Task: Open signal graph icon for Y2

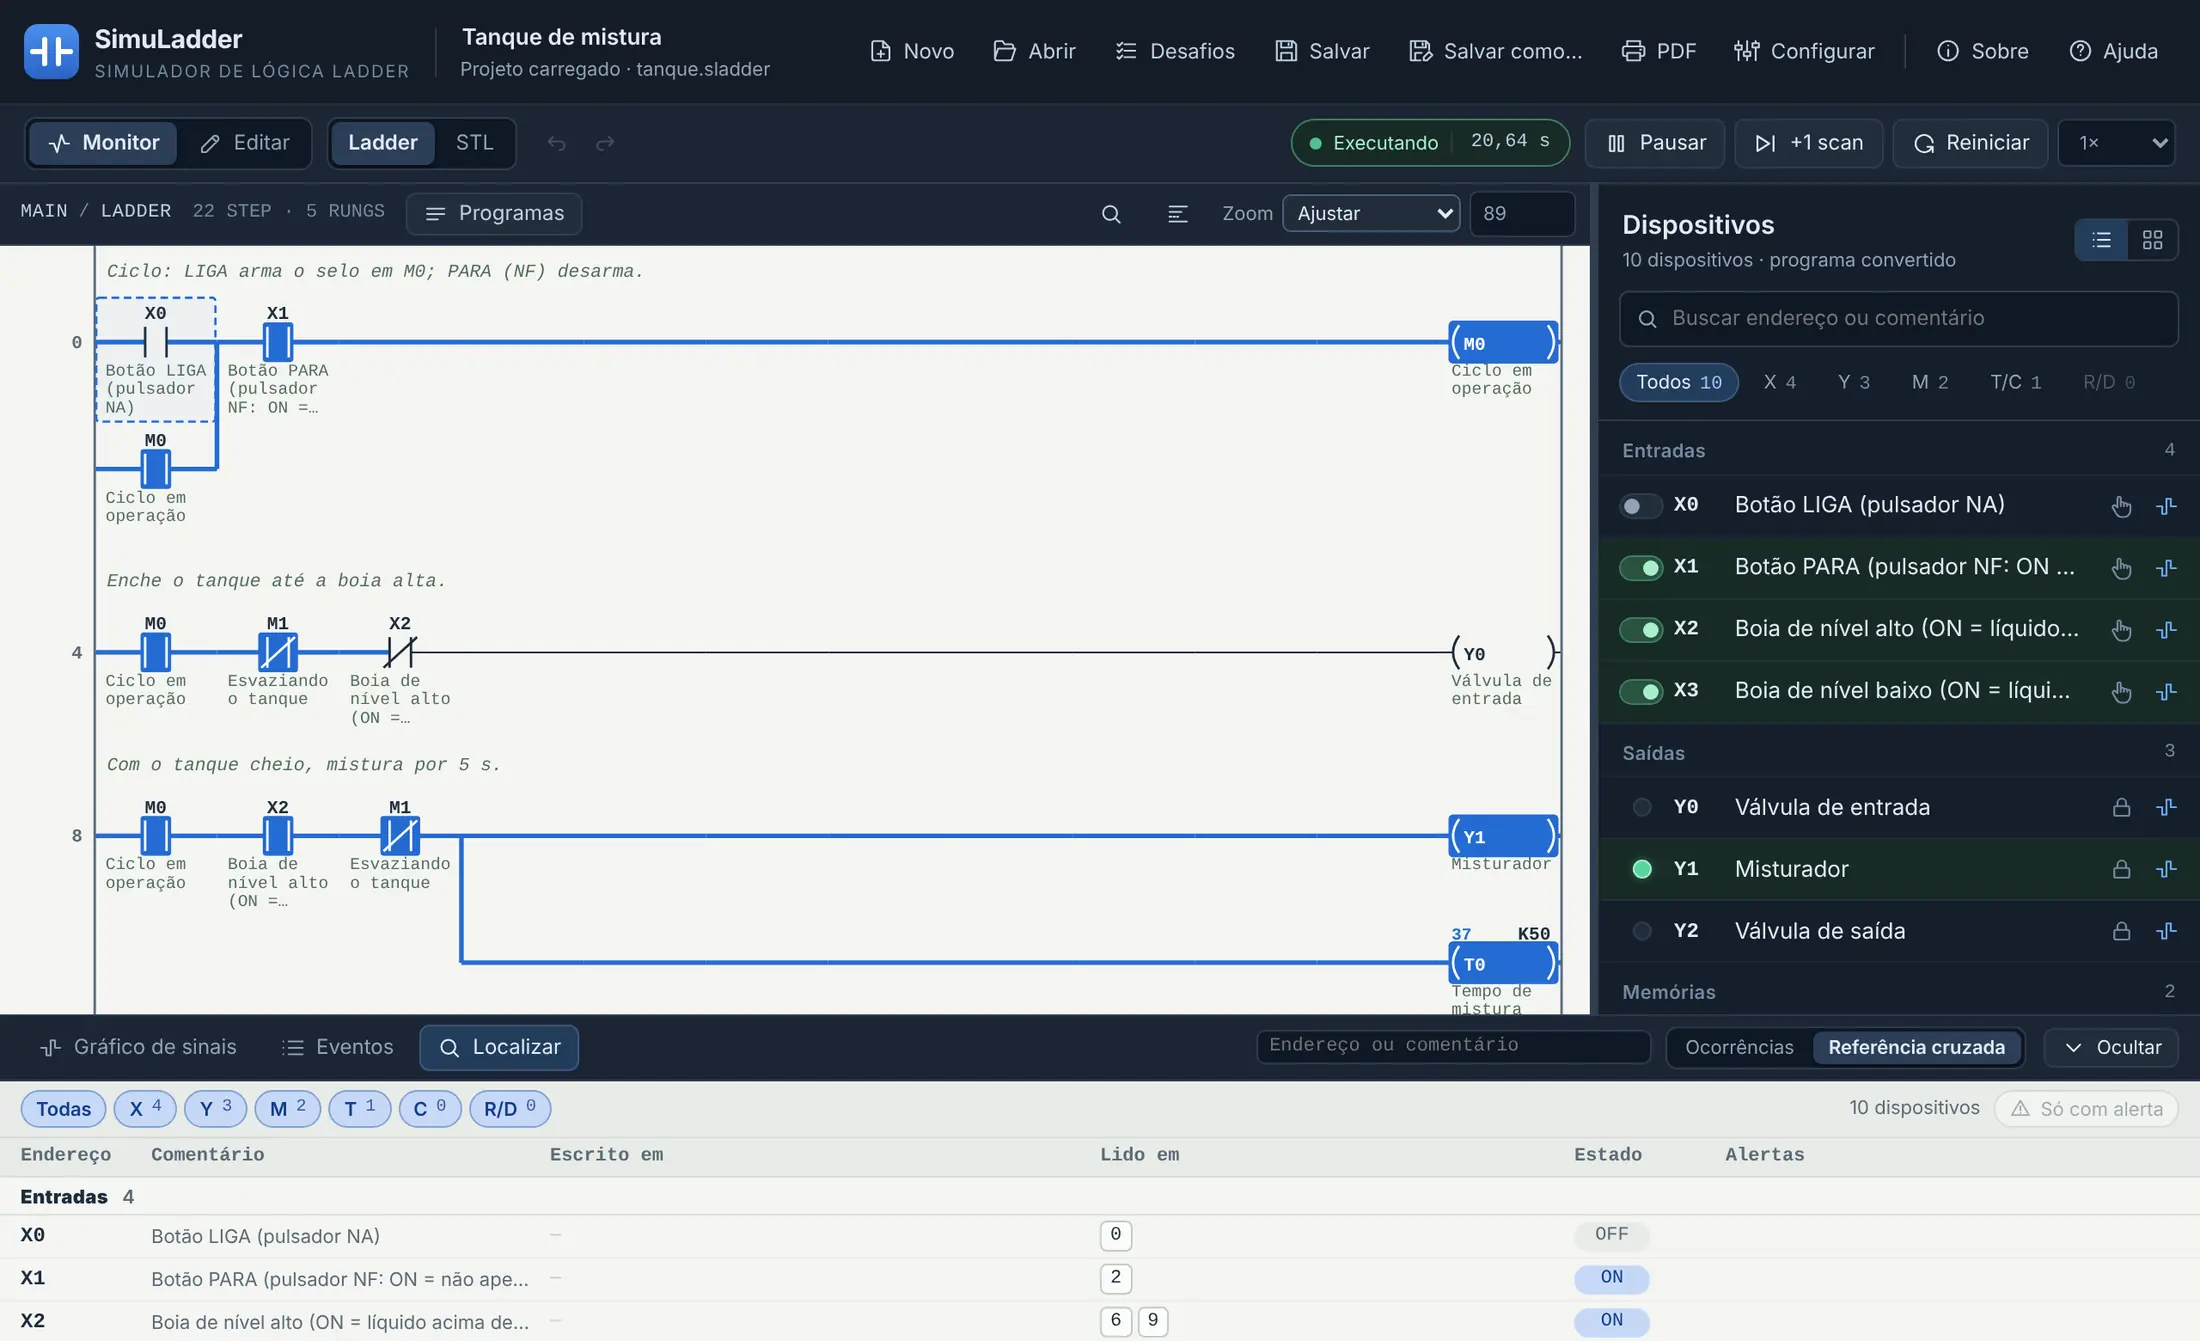Action: point(2166,932)
